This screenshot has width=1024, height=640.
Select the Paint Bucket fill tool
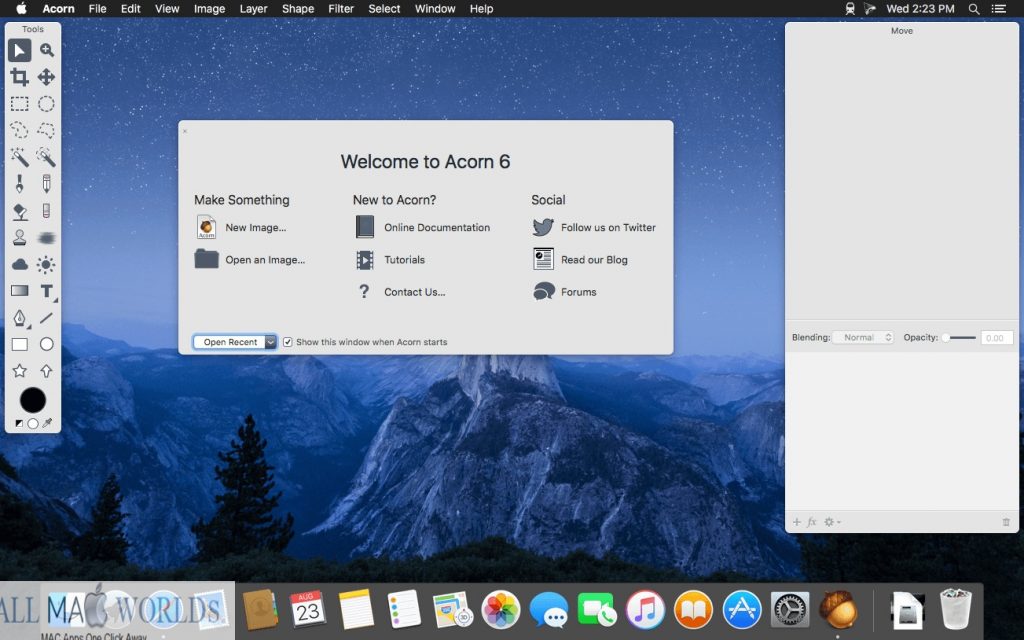pos(20,211)
